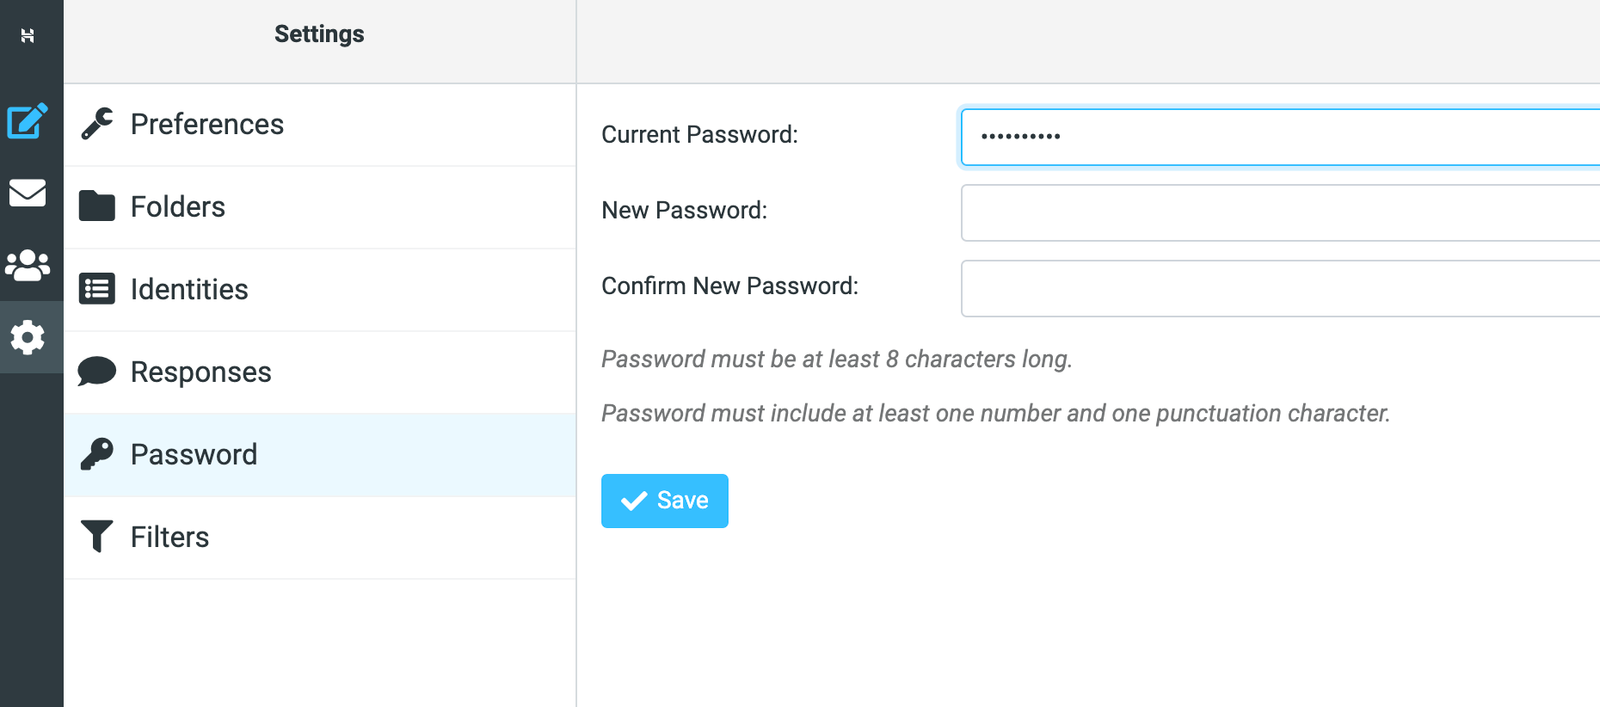Click the compose message pencil icon

pos(27,121)
